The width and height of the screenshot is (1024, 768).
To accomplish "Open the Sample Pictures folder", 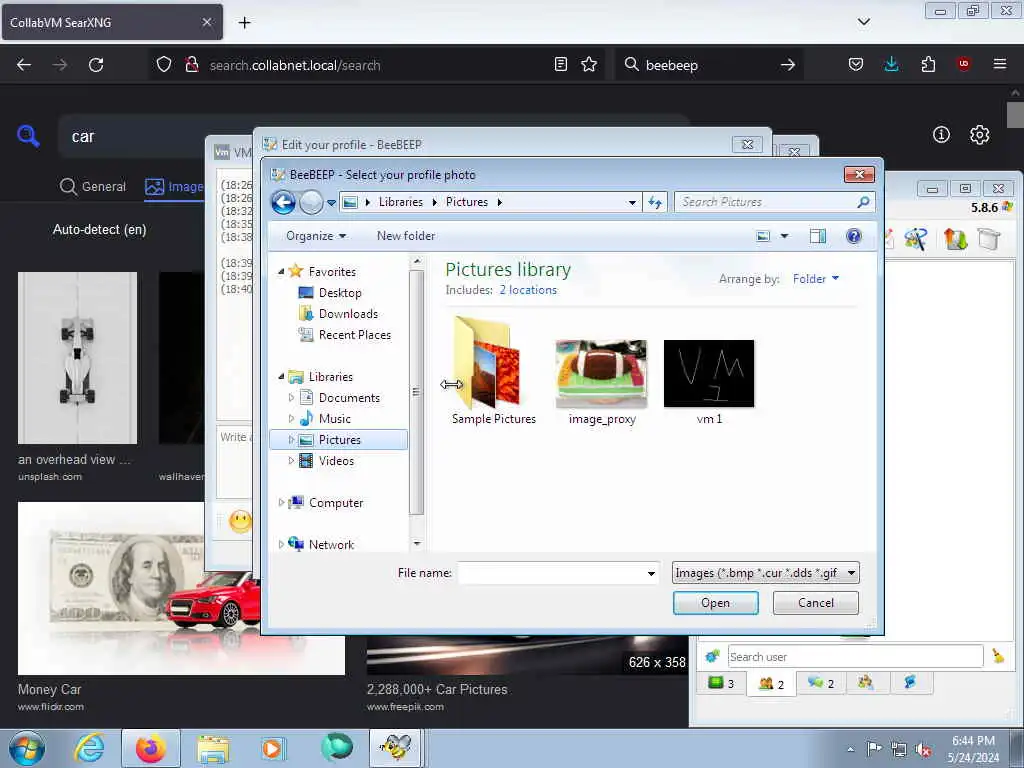I will [x=494, y=371].
